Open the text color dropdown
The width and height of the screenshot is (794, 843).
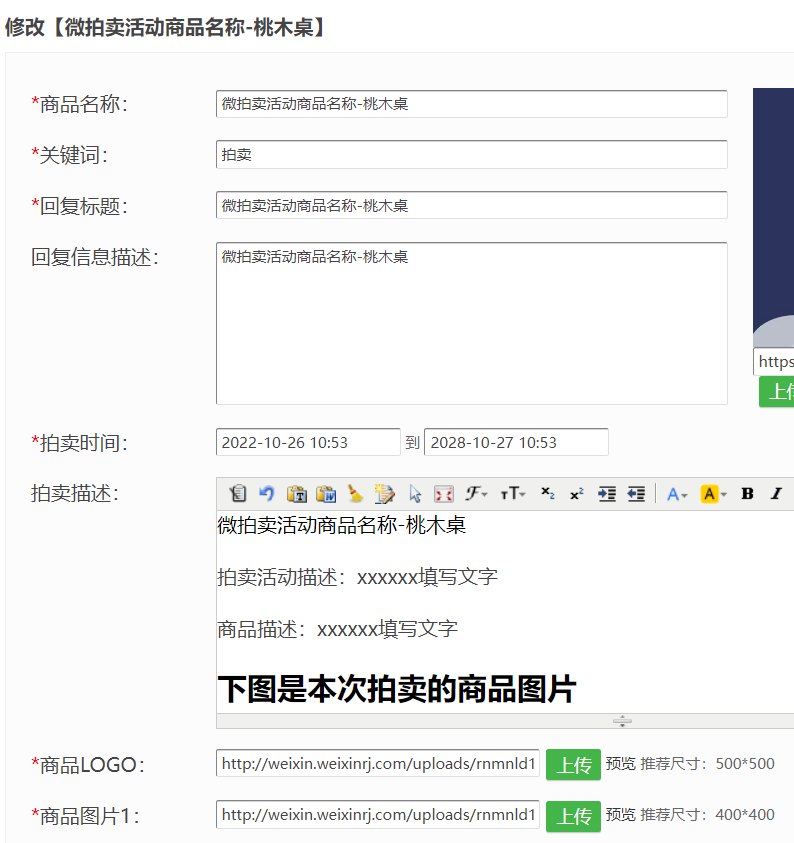677,494
